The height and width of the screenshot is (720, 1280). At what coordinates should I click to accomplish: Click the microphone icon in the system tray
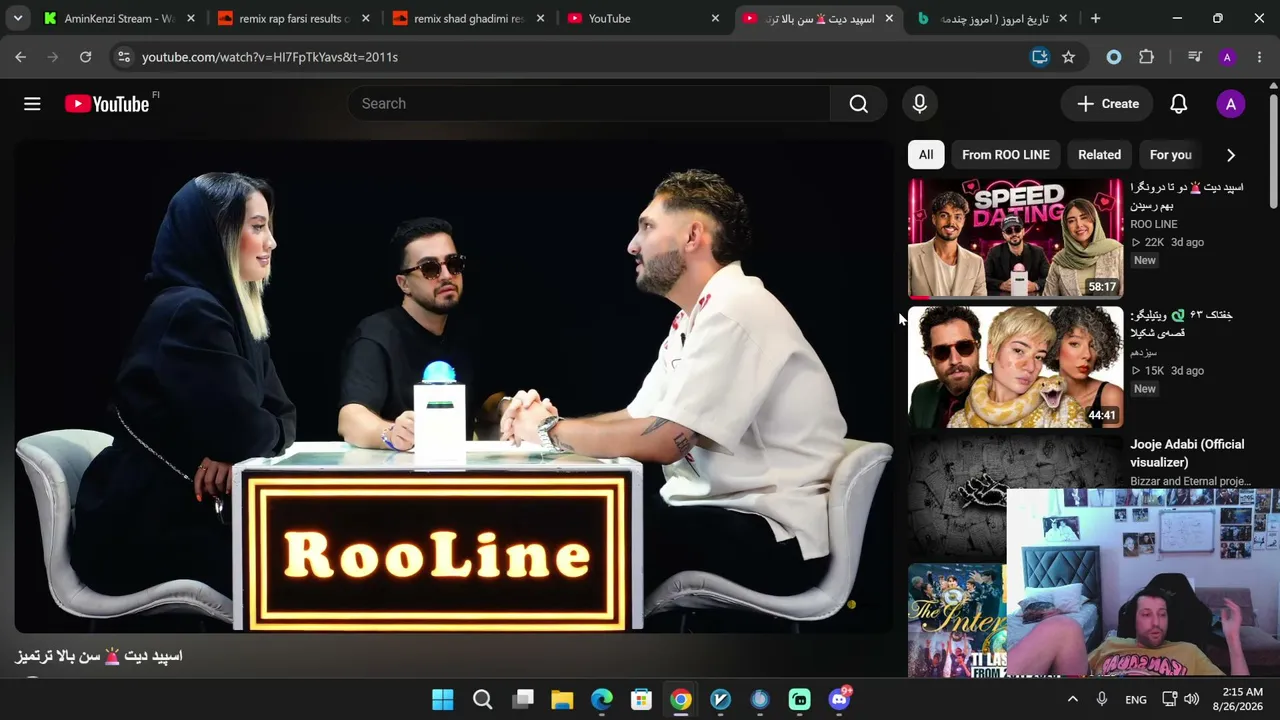pyautogui.click(x=1102, y=699)
